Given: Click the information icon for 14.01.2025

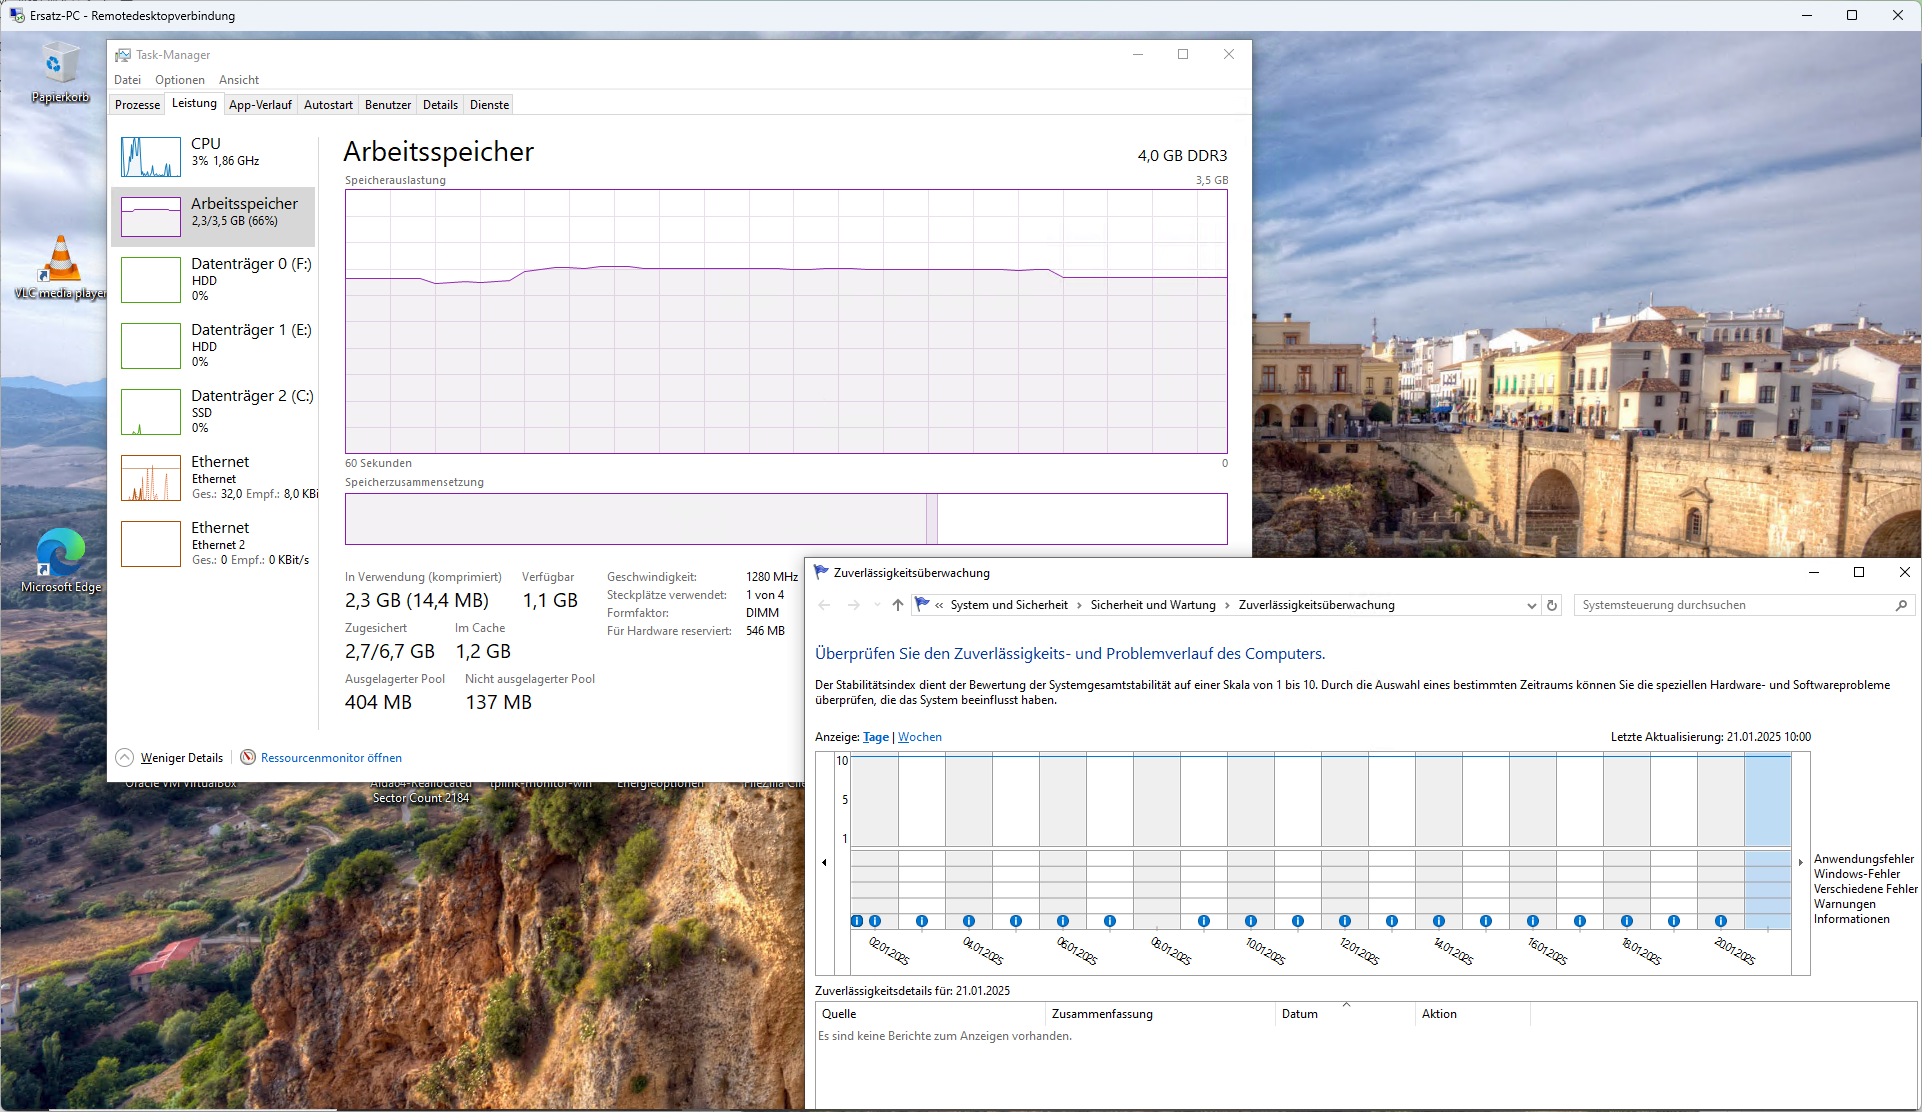Looking at the screenshot, I should [1438, 921].
